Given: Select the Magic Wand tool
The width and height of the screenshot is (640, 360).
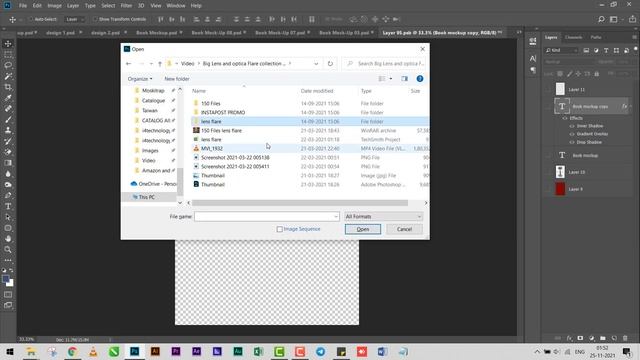Looking at the screenshot, I should pos(8,76).
